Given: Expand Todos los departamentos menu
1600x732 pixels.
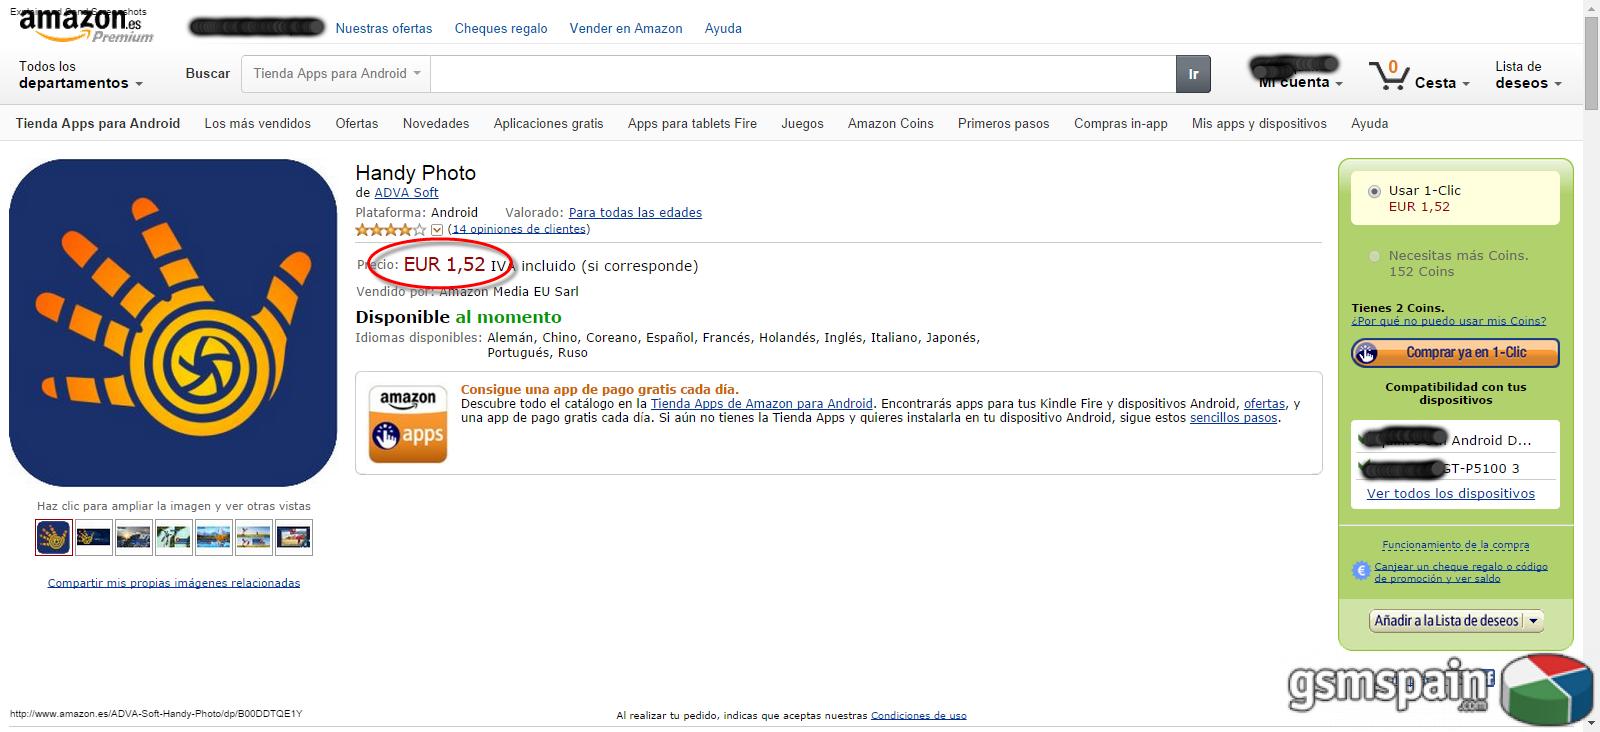Looking at the screenshot, I should [80, 75].
